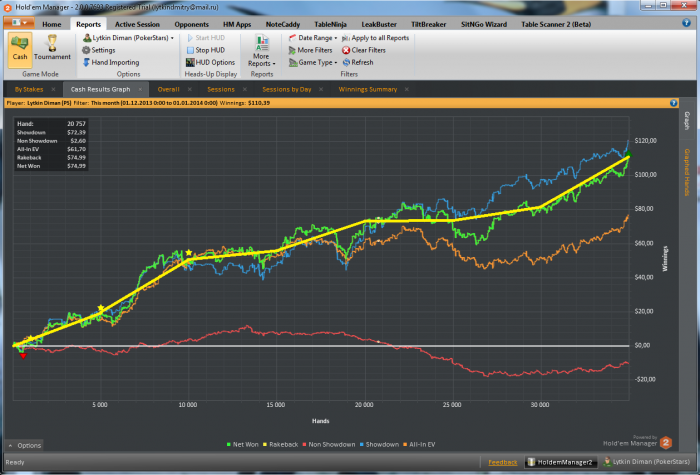Toggle Non Showdown line in legend
This screenshot has width=700, height=475.
329,445
